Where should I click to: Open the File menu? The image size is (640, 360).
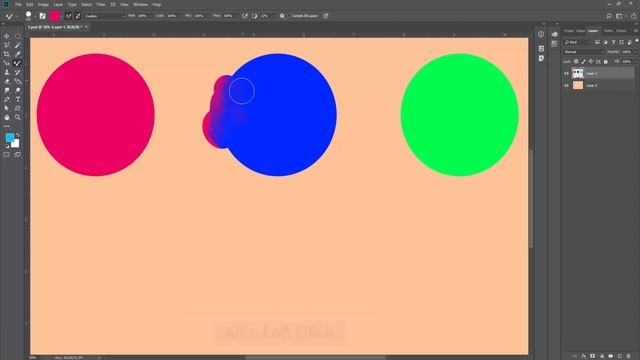click(x=18, y=4)
